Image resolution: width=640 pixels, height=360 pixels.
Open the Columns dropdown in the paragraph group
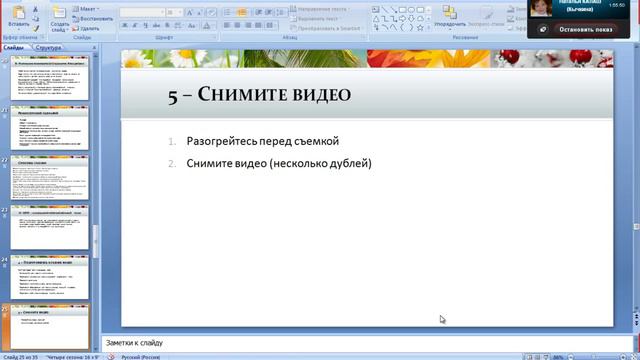(x=270, y=25)
